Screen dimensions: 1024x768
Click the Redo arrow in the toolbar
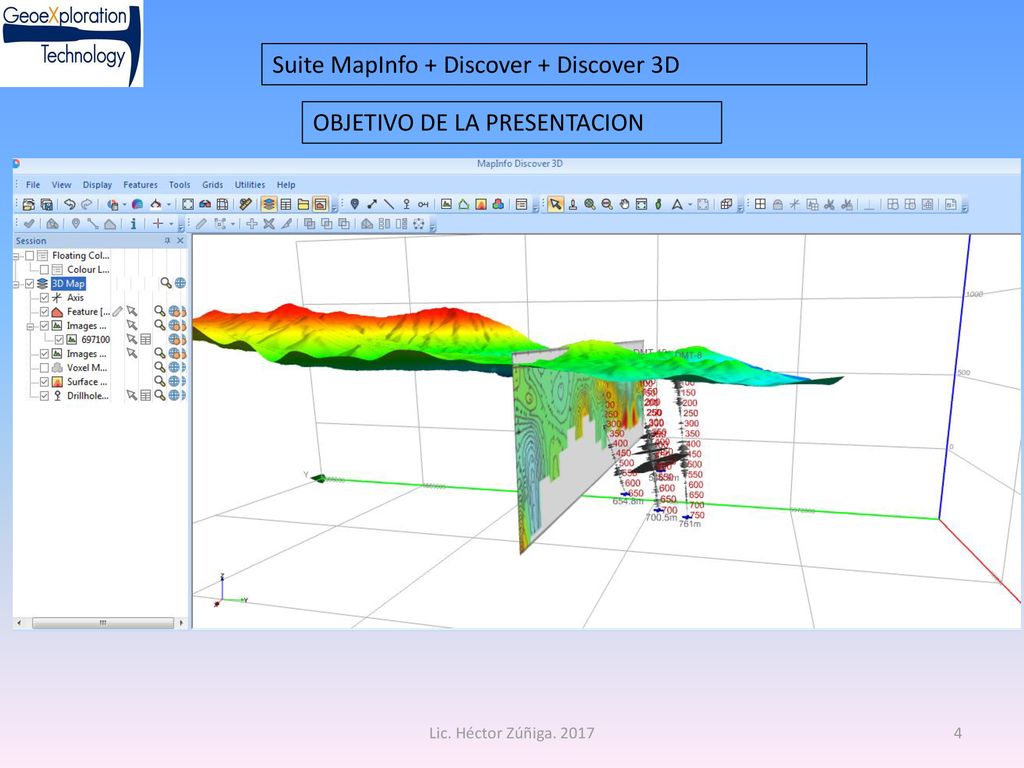click(87, 204)
